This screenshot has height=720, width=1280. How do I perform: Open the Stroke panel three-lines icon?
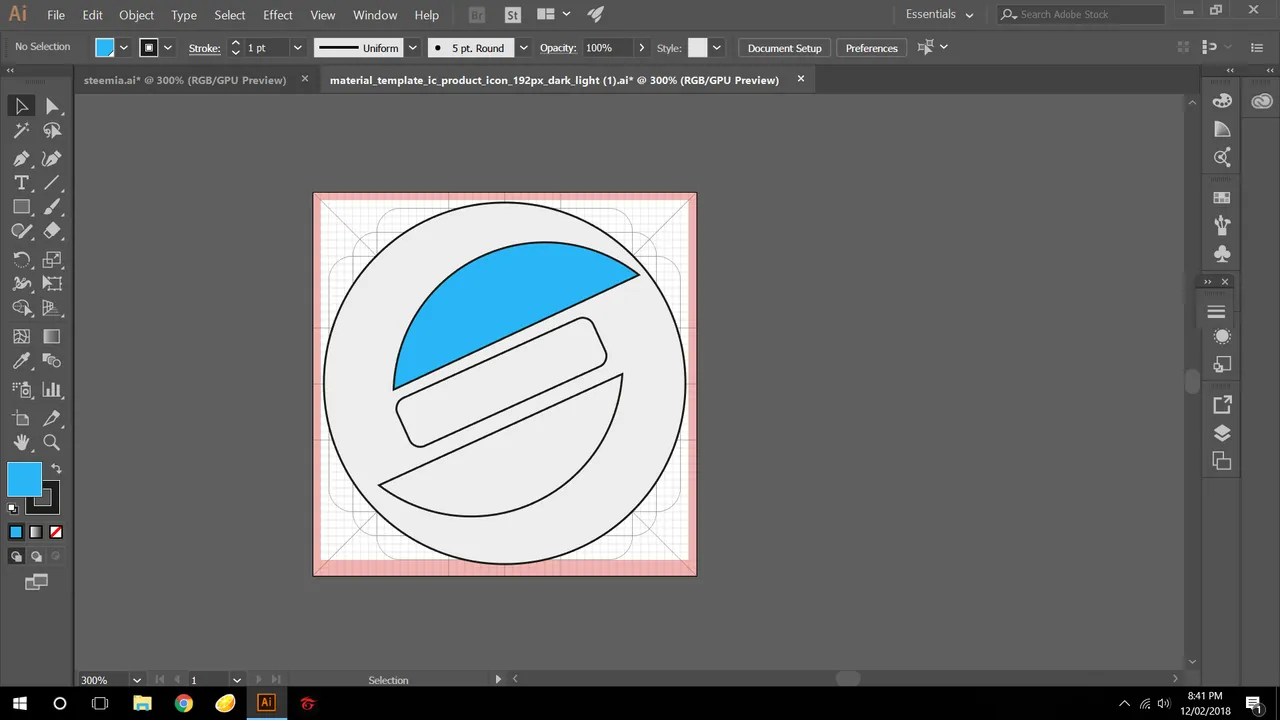tap(1217, 312)
